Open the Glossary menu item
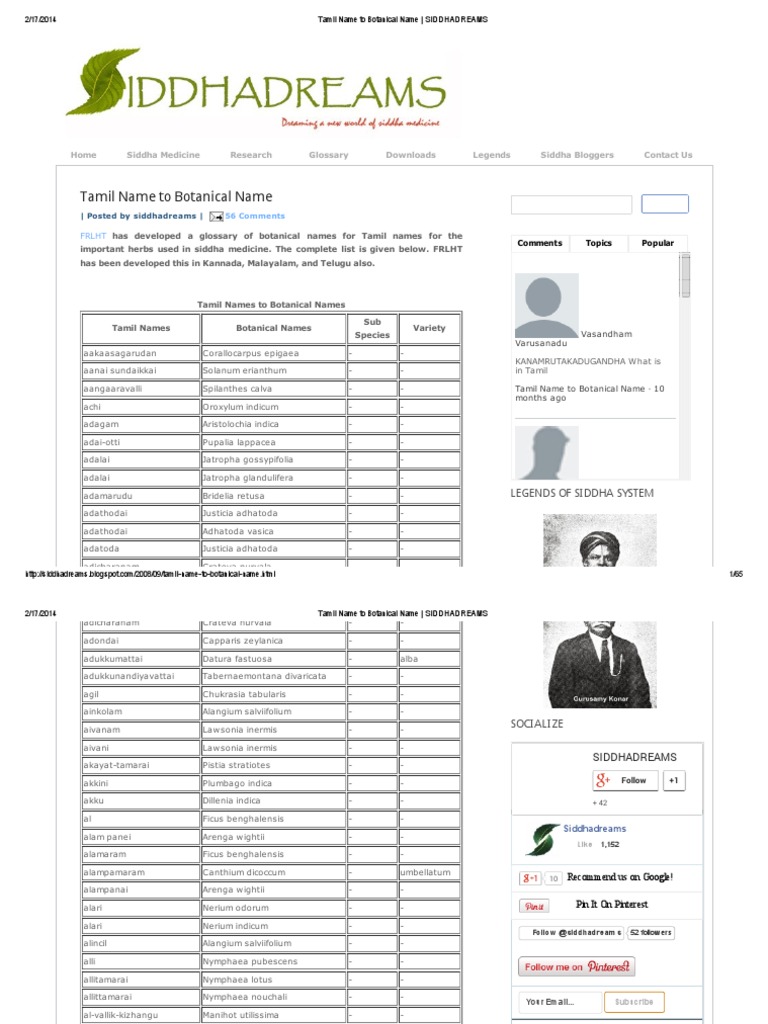This screenshot has height=1024, width=768. click(x=328, y=155)
